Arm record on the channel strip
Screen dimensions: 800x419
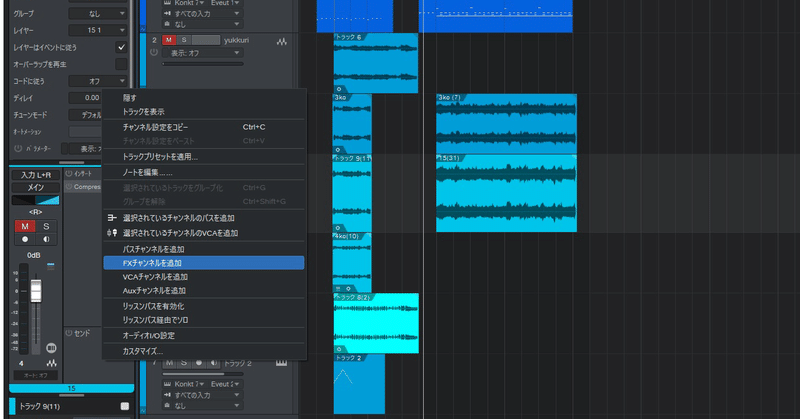[24, 239]
